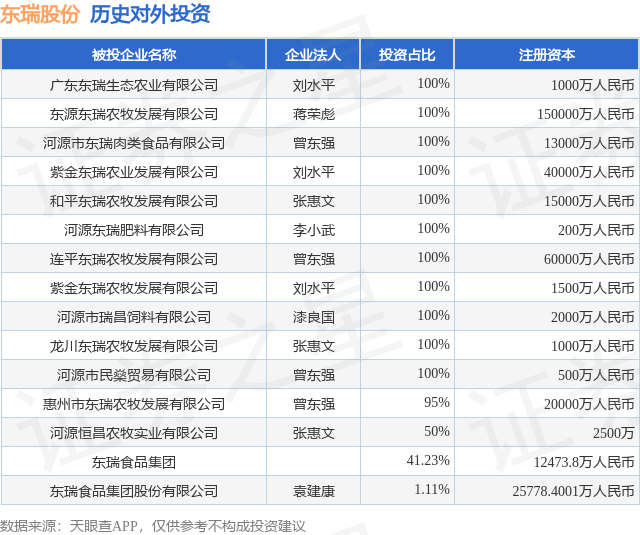The image size is (640, 535).
Task: Click the 企业法人 column header
Action: [313, 54]
